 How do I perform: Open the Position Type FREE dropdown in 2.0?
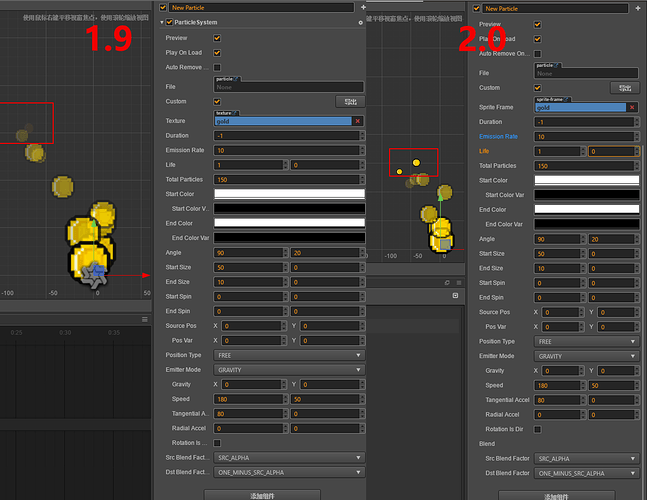[x=586, y=342]
